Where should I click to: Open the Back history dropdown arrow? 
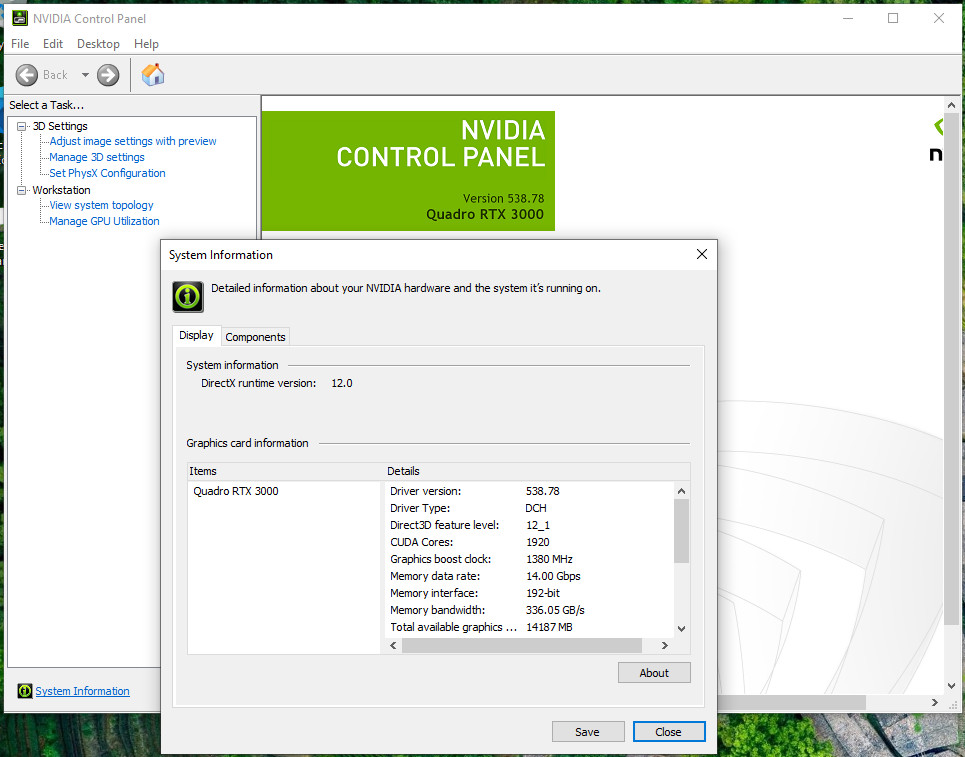[85, 75]
